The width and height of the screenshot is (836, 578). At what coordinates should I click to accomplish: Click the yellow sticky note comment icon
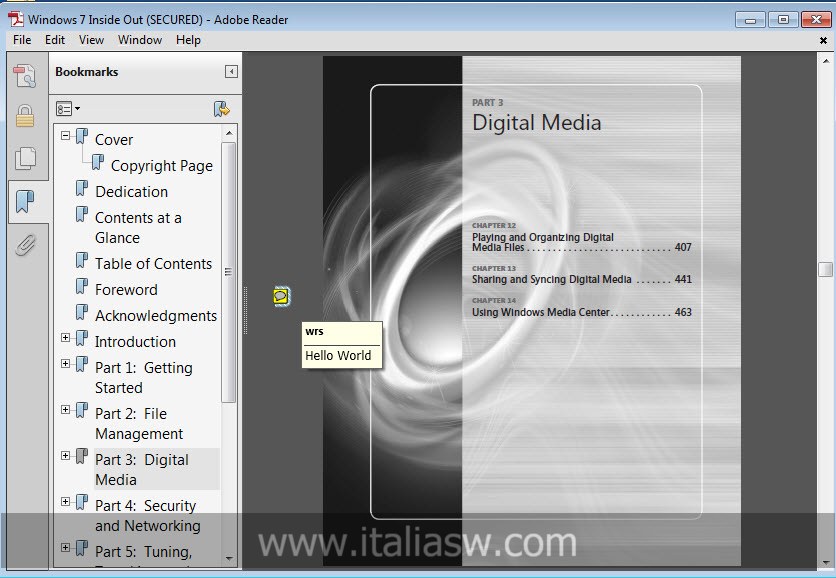(282, 296)
